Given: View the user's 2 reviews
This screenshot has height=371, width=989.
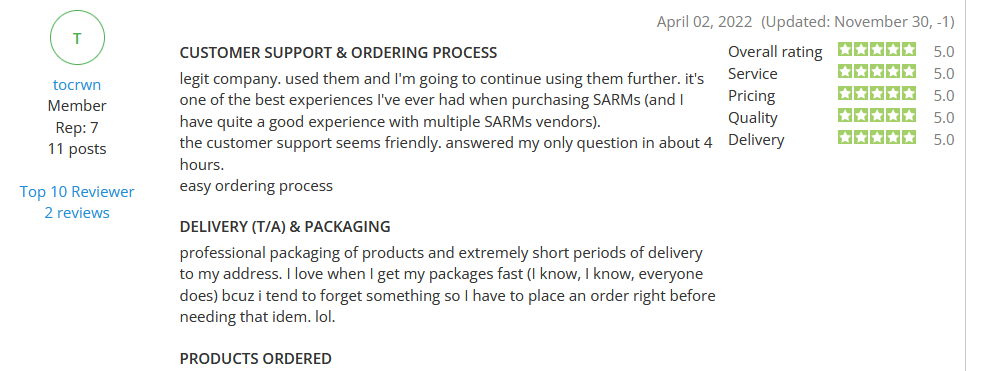Looking at the screenshot, I should point(77,213).
